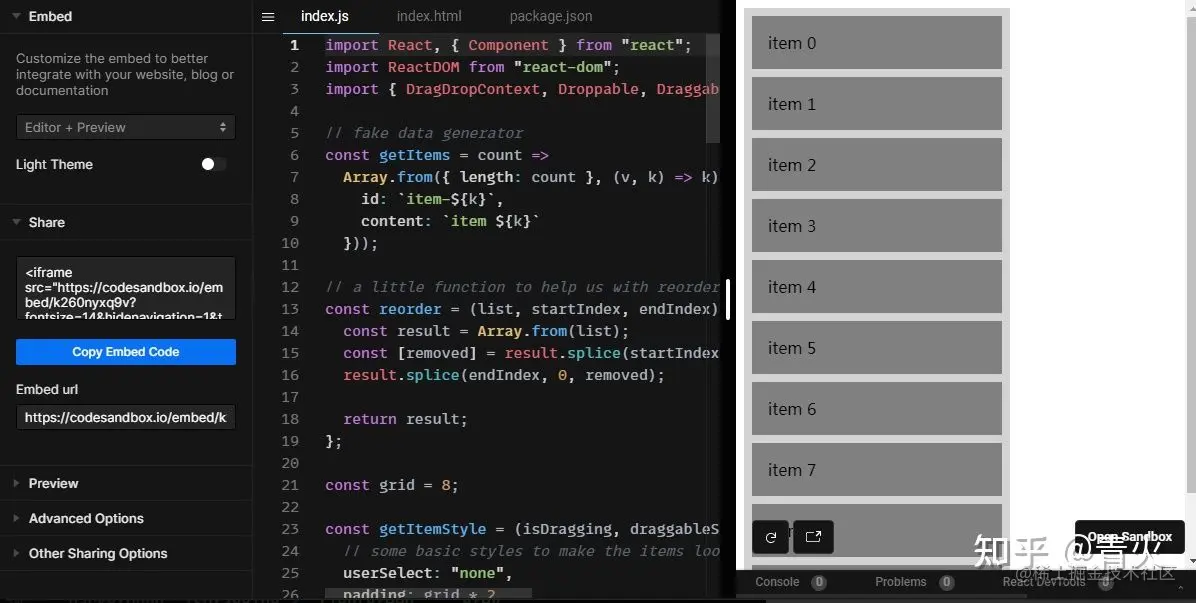This screenshot has height=603, width=1196.
Task: Click the 'const grid = 8;' code line
Action: (x=391, y=485)
